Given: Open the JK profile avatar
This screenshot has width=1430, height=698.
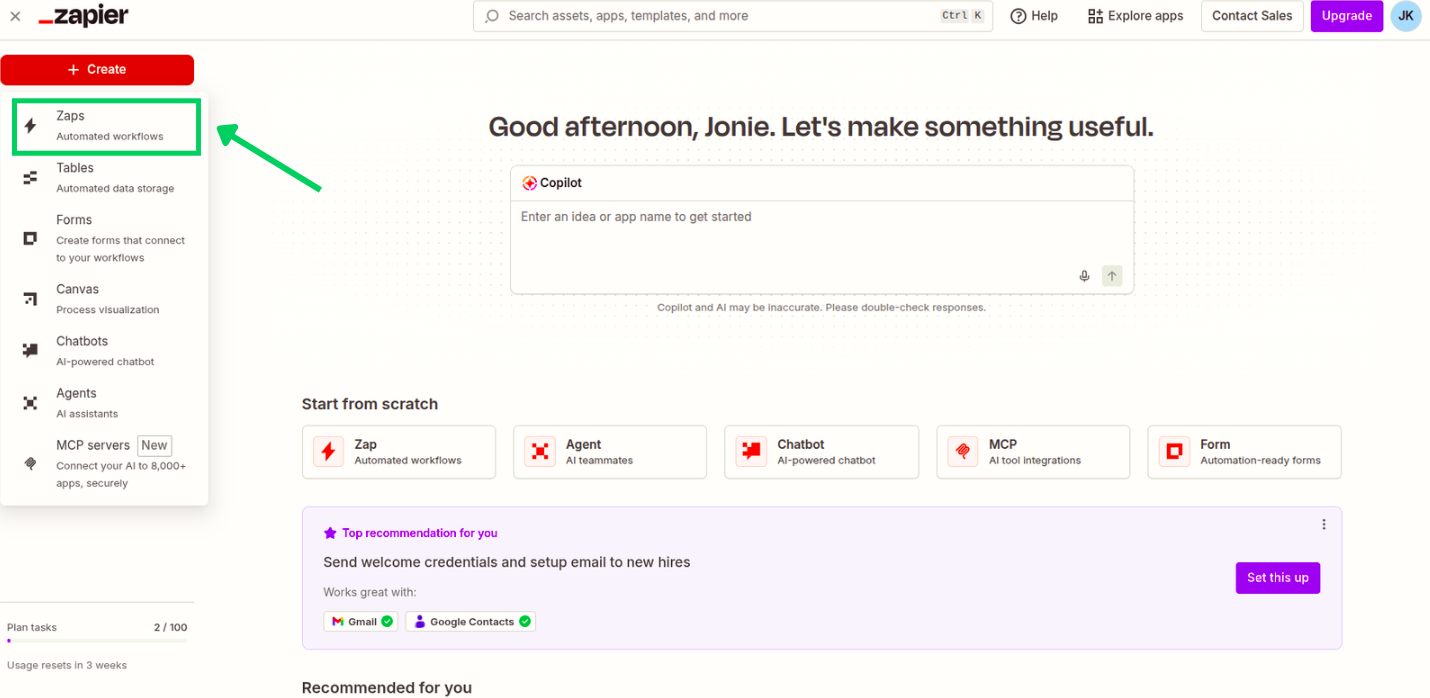Looking at the screenshot, I should pos(1405,16).
